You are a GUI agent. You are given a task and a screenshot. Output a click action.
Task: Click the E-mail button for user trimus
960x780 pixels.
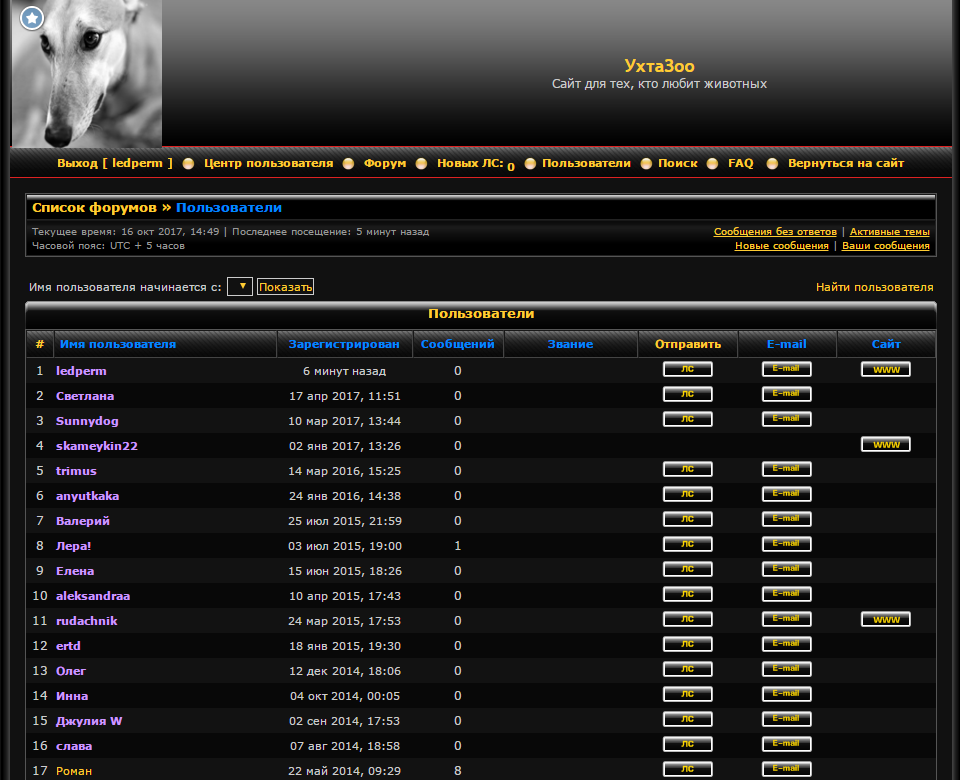(786, 469)
